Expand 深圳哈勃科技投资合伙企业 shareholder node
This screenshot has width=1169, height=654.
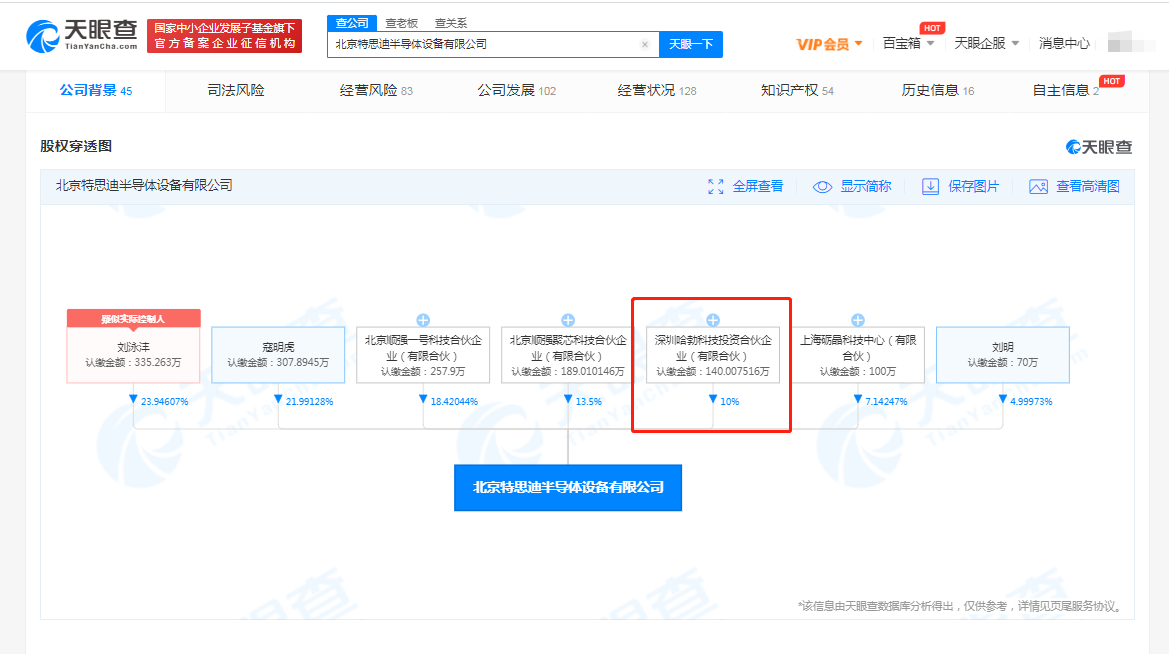coord(713,320)
